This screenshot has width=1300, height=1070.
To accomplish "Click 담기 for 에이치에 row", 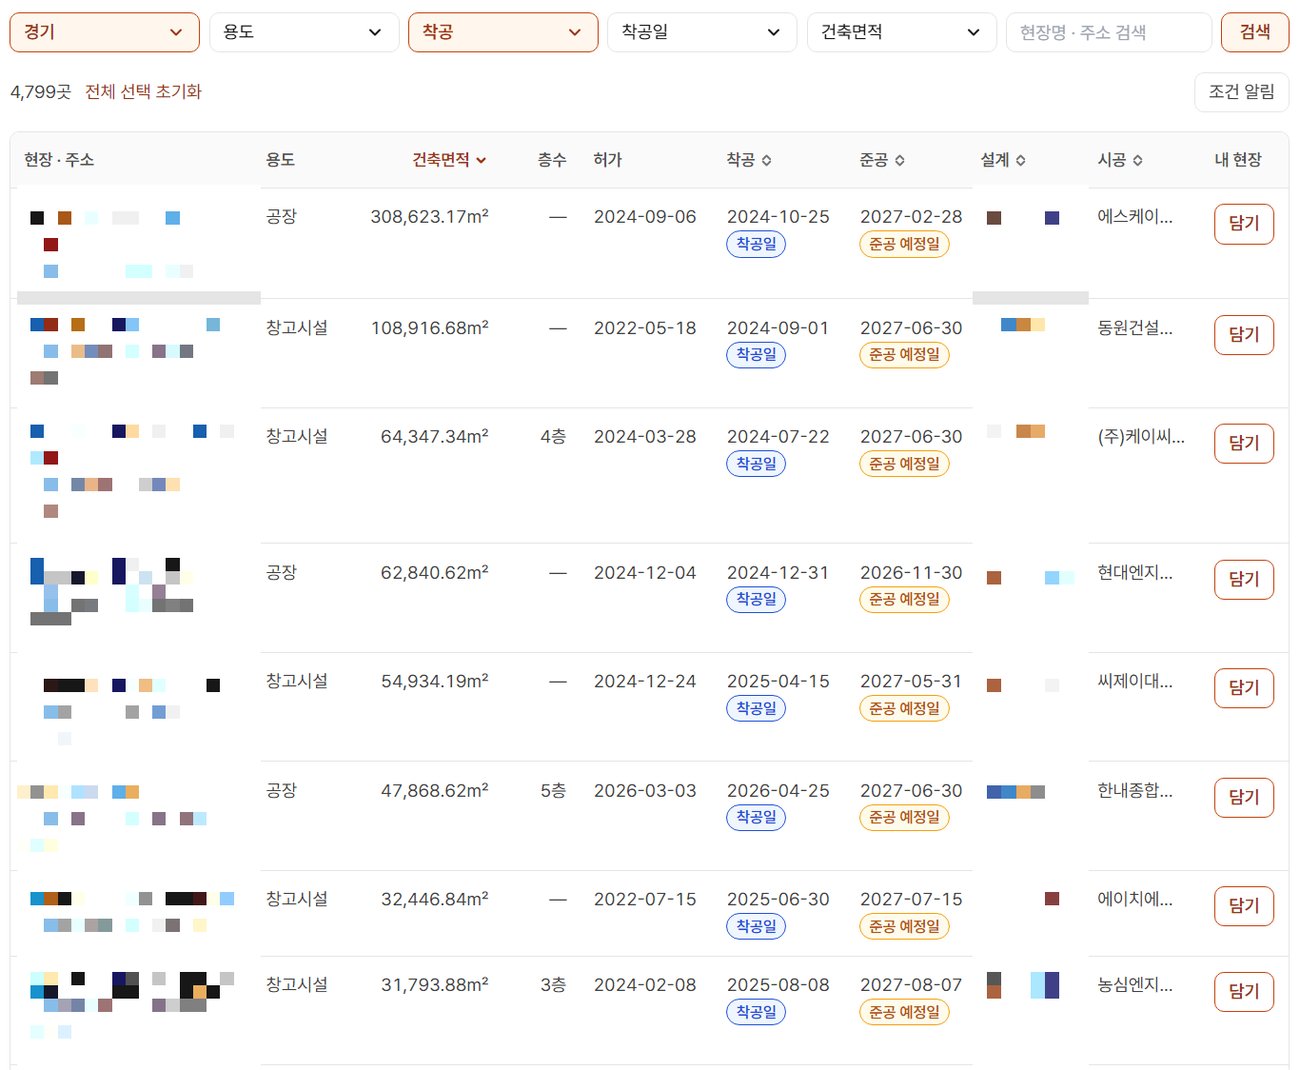I will click(1244, 906).
